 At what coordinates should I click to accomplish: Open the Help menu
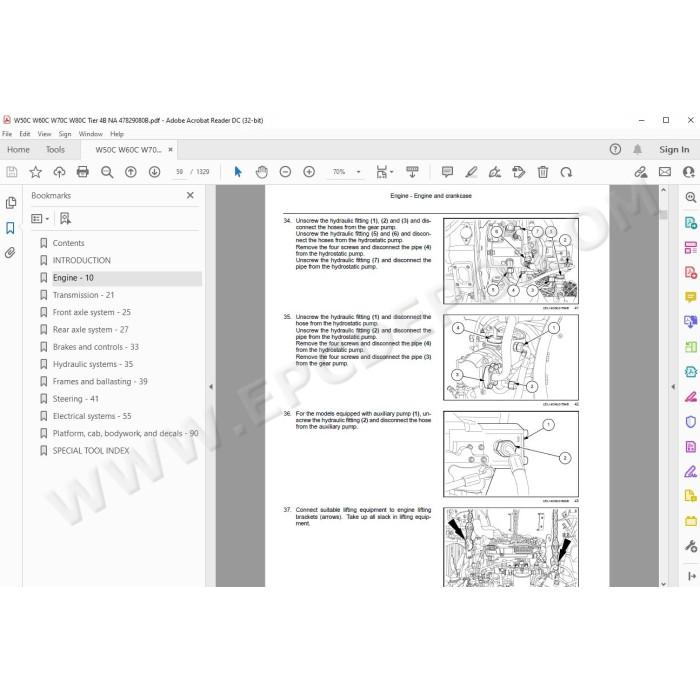(x=117, y=134)
